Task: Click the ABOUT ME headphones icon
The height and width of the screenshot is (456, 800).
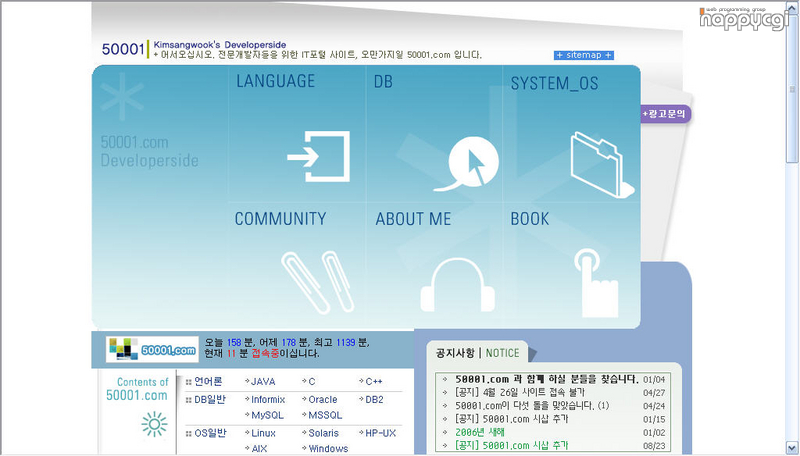Action: tap(458, 285)
